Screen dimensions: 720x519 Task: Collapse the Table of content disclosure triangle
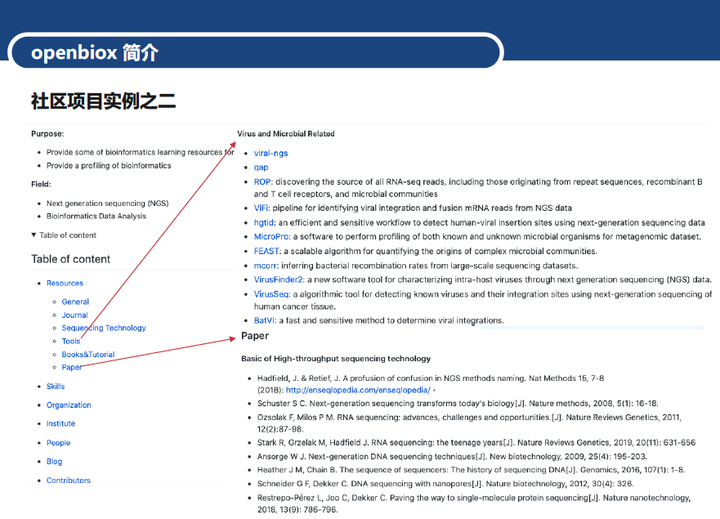34,235
